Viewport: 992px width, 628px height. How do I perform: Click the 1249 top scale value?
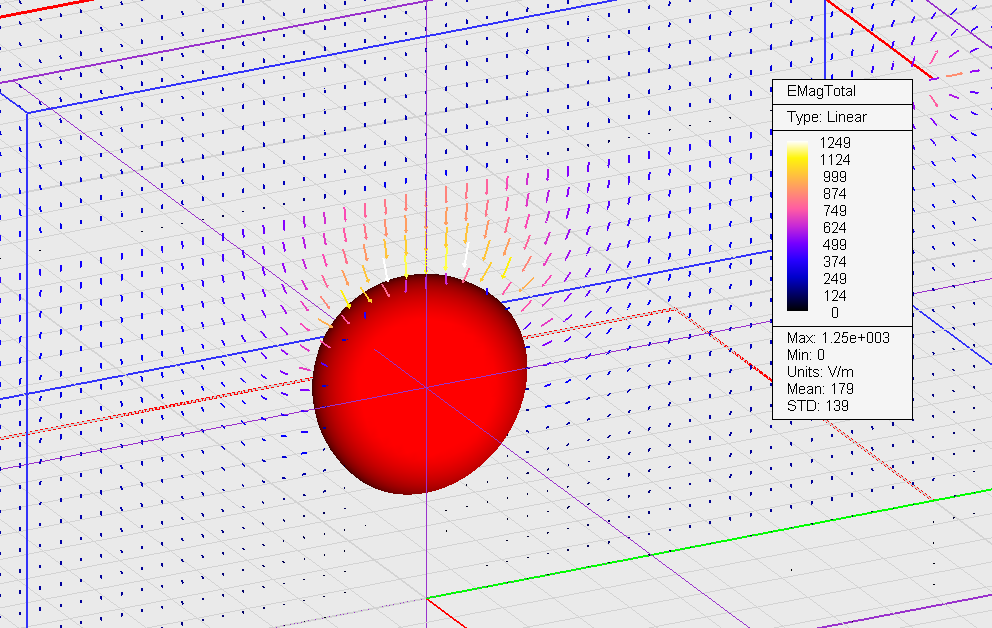(834, 143)
